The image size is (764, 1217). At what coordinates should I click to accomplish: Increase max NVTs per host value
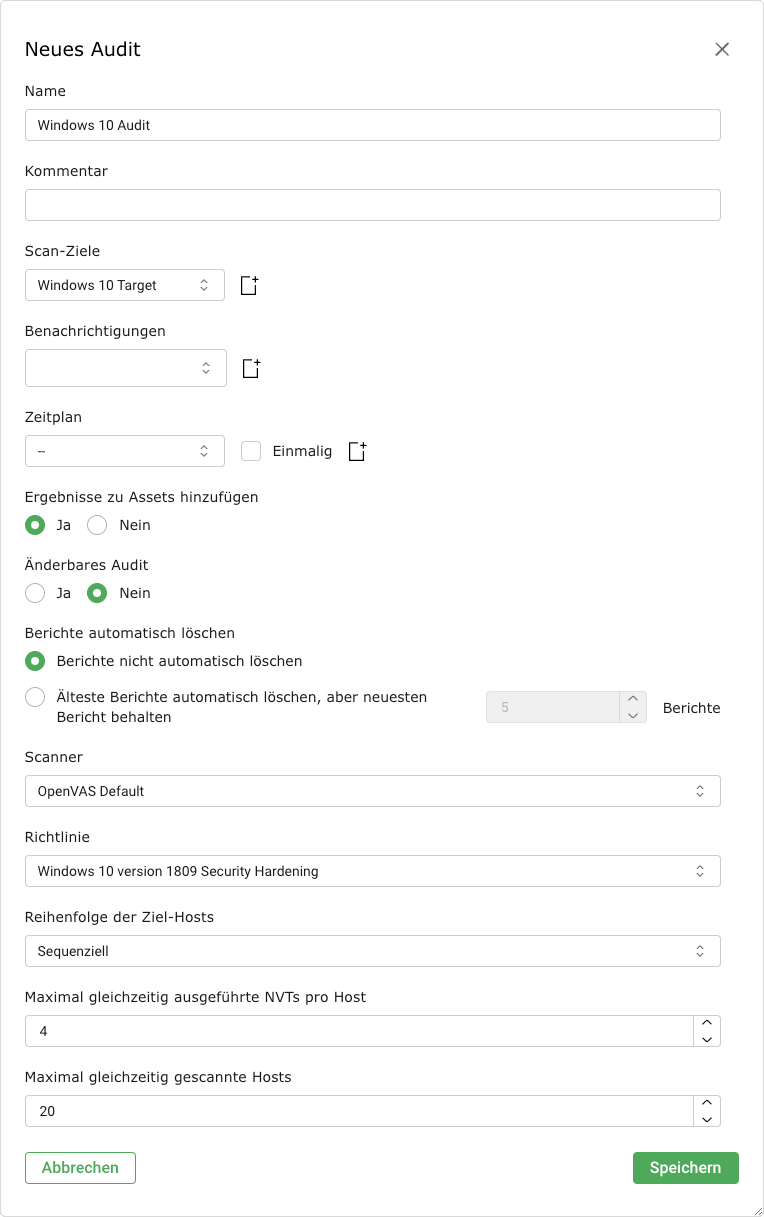click(x=707, y=1023)
